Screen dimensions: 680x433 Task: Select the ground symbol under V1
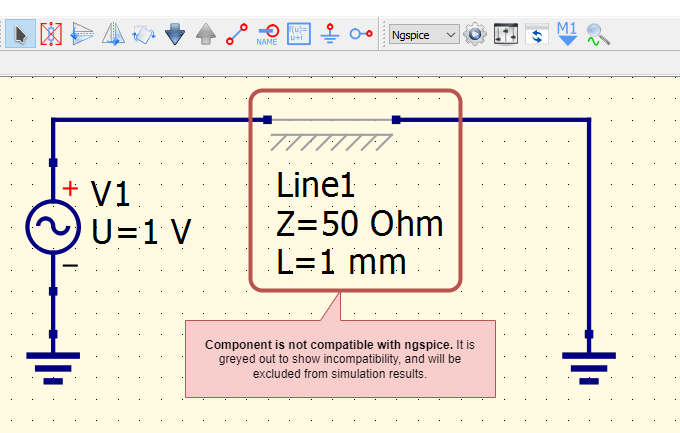tap(53, 368)
